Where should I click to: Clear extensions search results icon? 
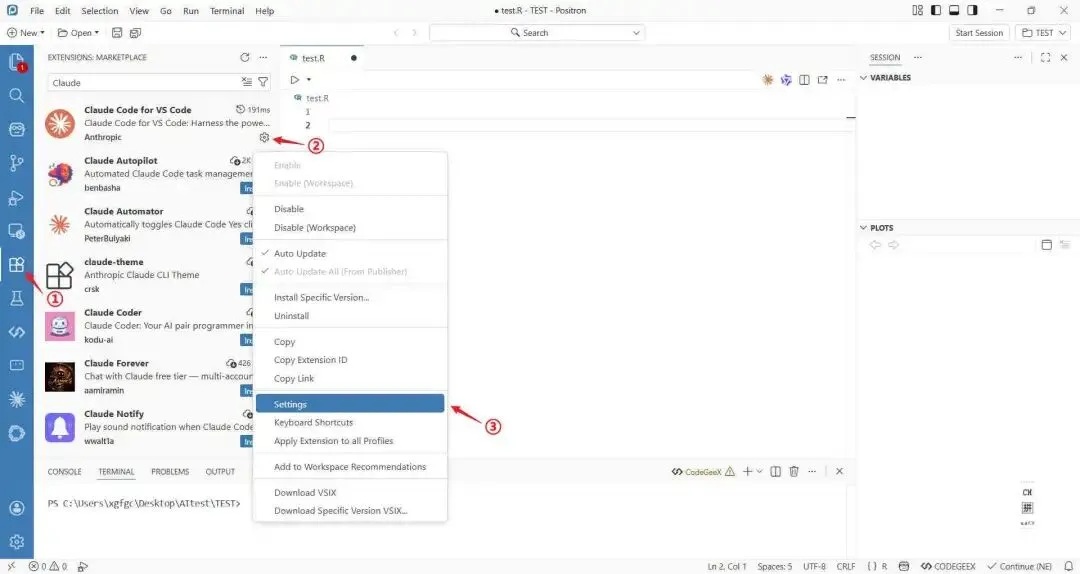[x=247, y=82]
